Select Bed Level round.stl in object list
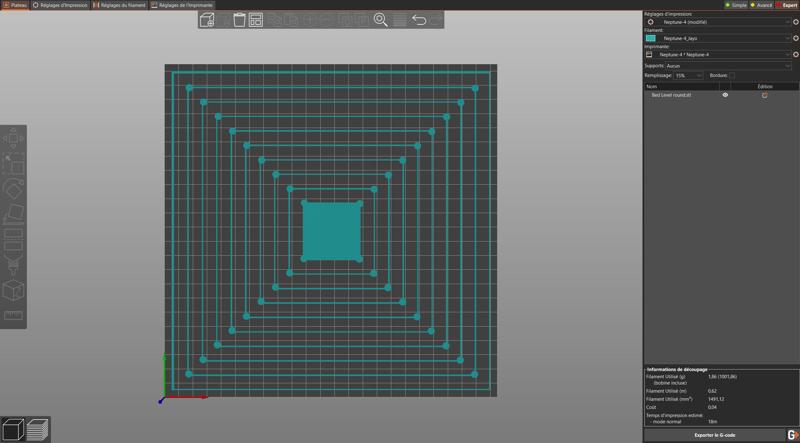Viewport: 800px width, 443px height. (671, 95)
